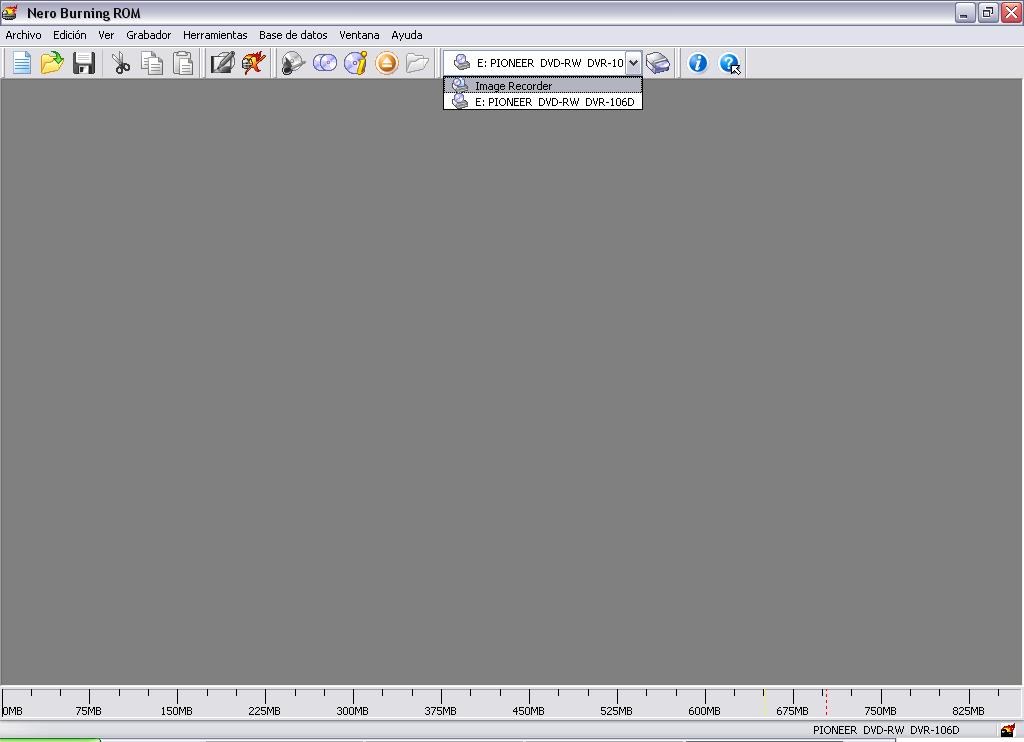Click the Nero application icon in the title bar

(10, 12)
